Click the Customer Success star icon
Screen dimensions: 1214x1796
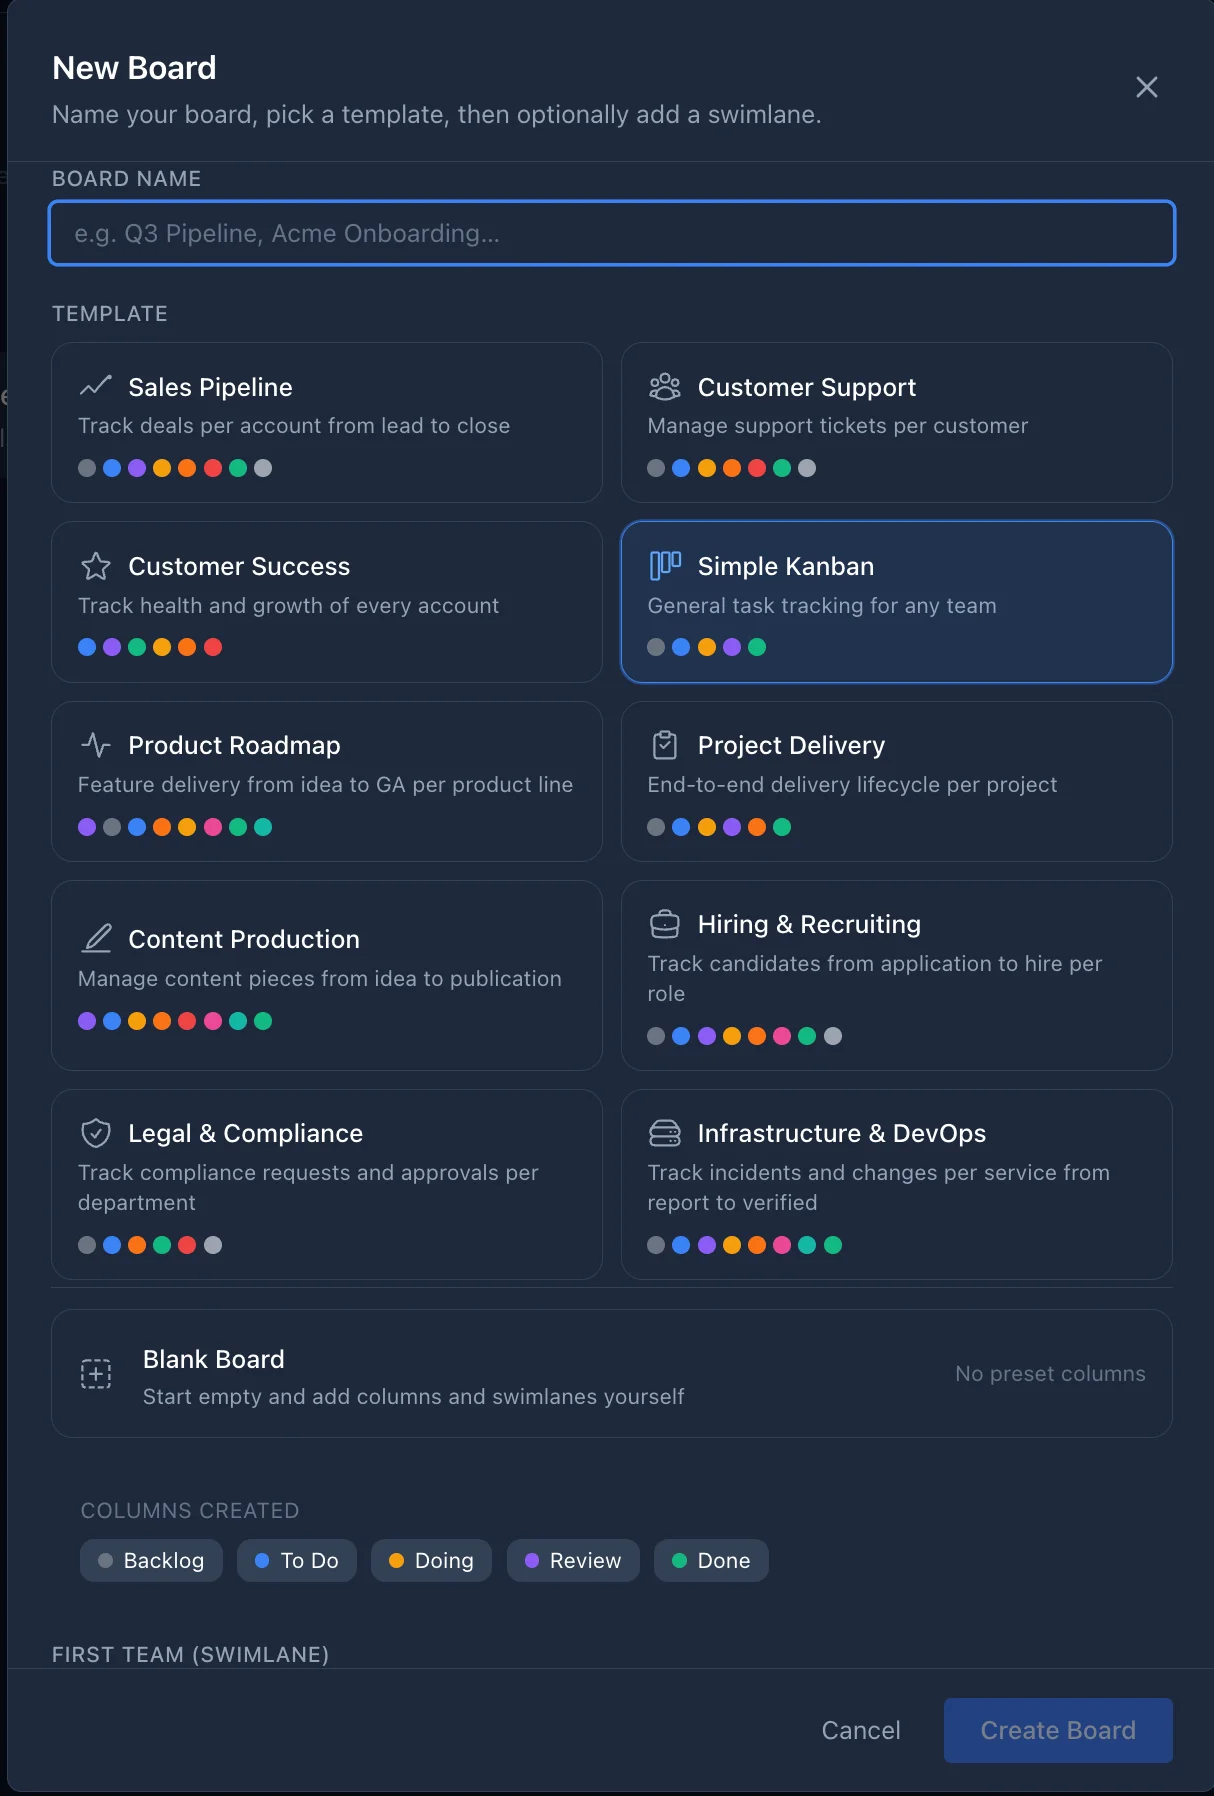[95, 566]
